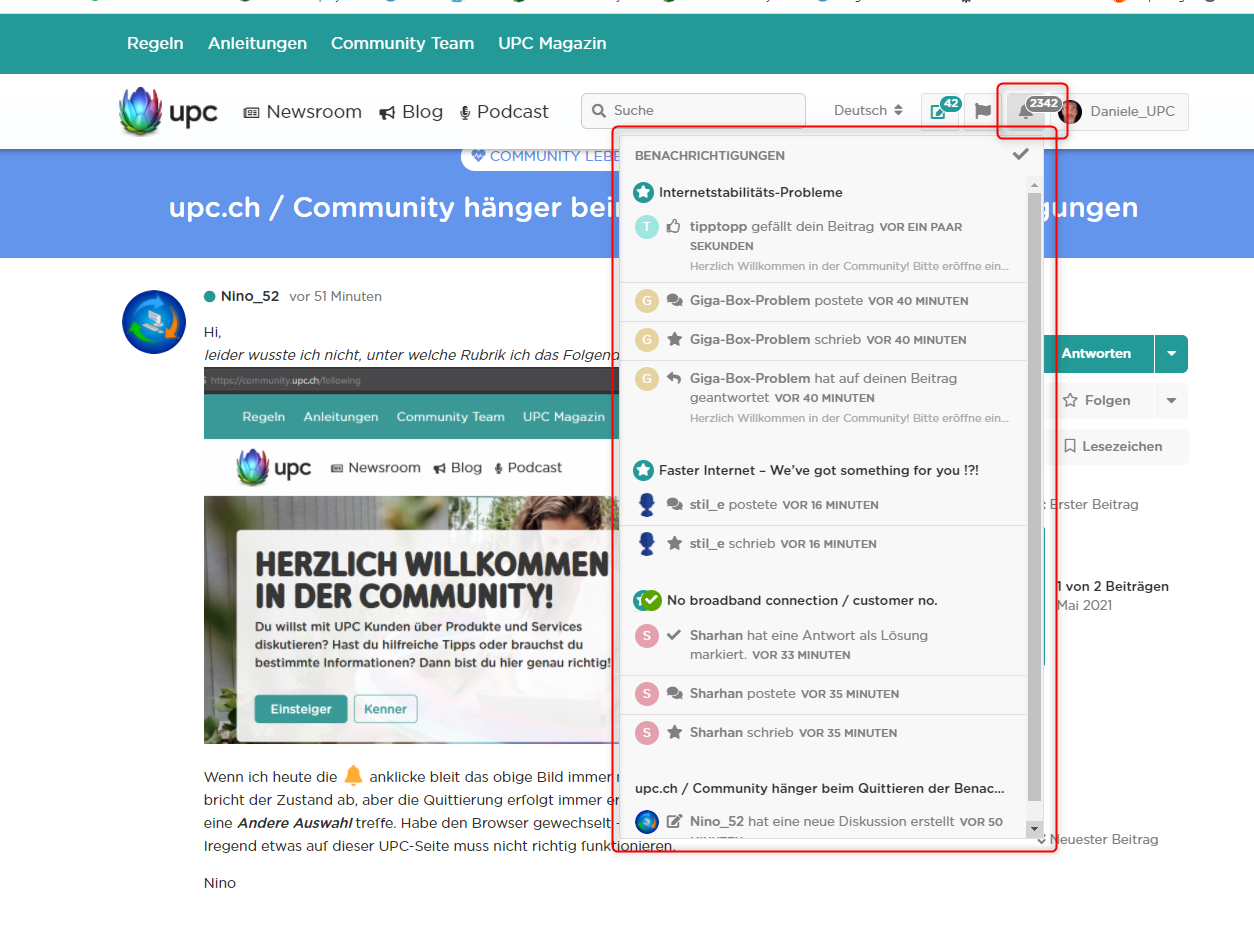Viewport: 1254px width, 946px height.
Task: Mark all notifications as read checkmark
Action: point(1020,154)
